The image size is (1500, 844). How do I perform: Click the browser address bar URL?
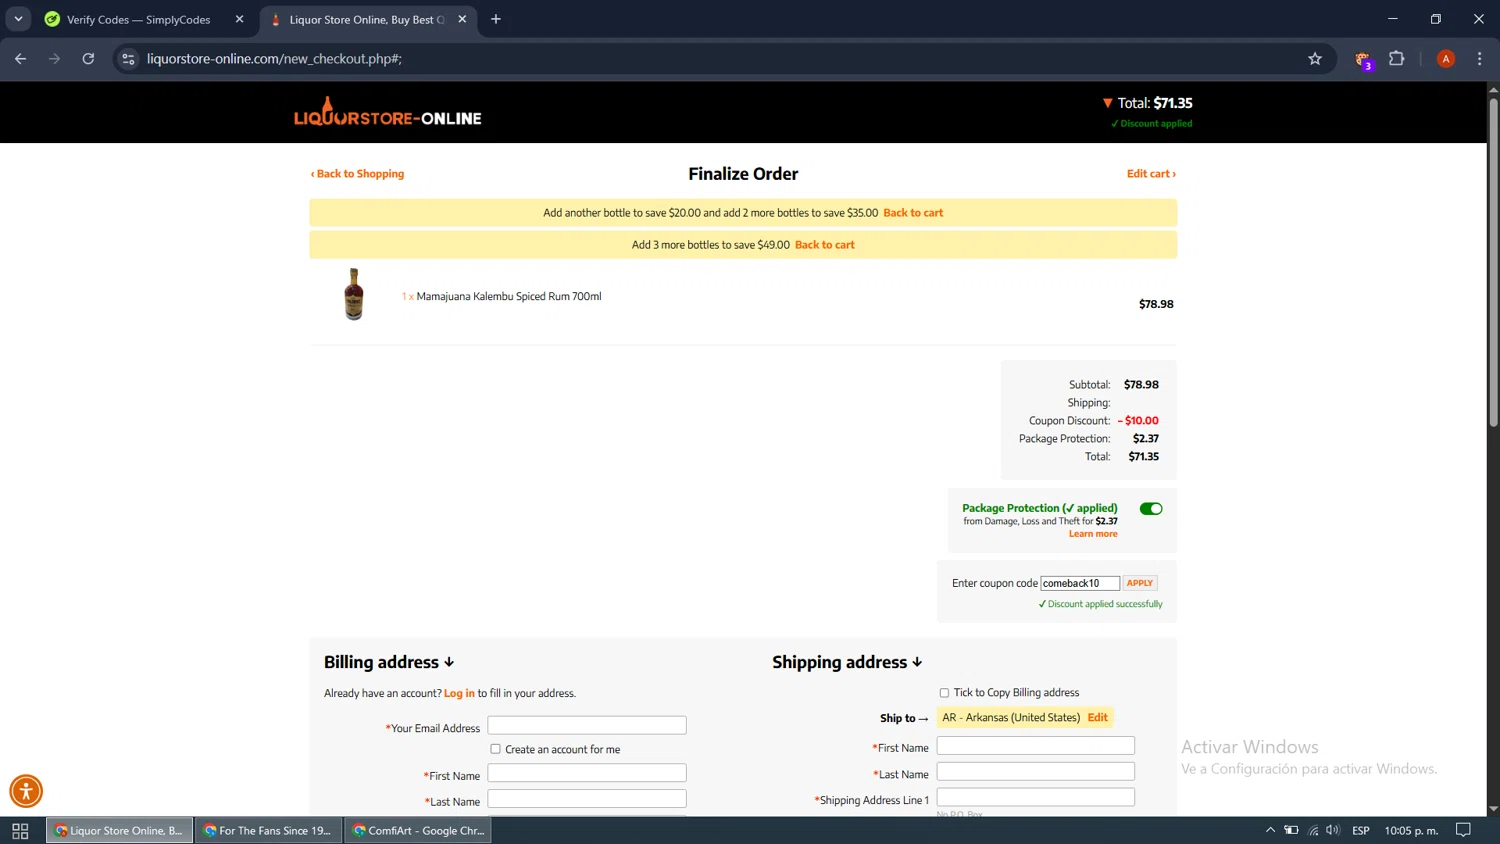click(274, 59)
